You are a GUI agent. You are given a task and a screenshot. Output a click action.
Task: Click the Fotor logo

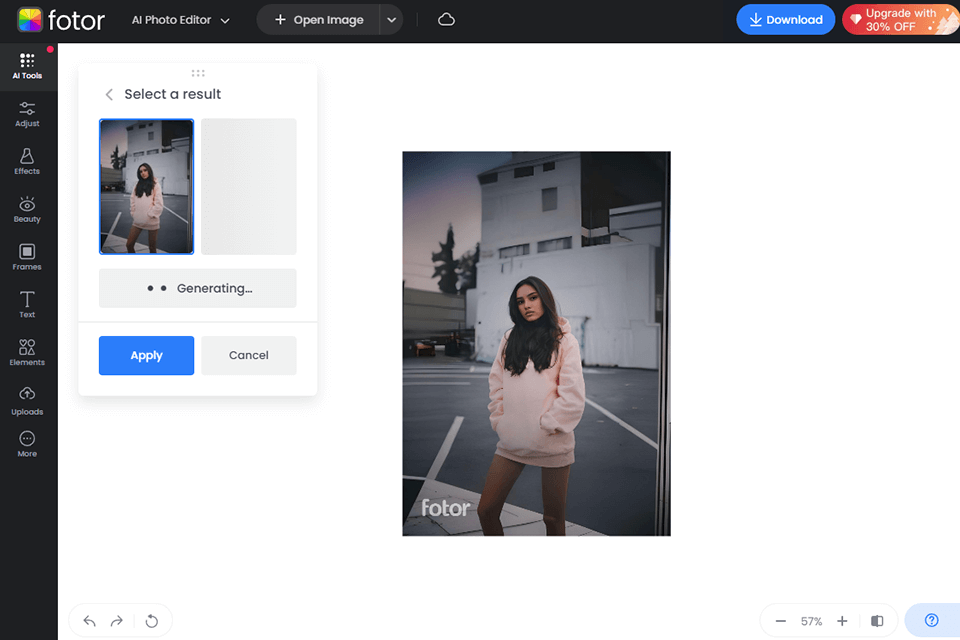click(x=61, y=20)
